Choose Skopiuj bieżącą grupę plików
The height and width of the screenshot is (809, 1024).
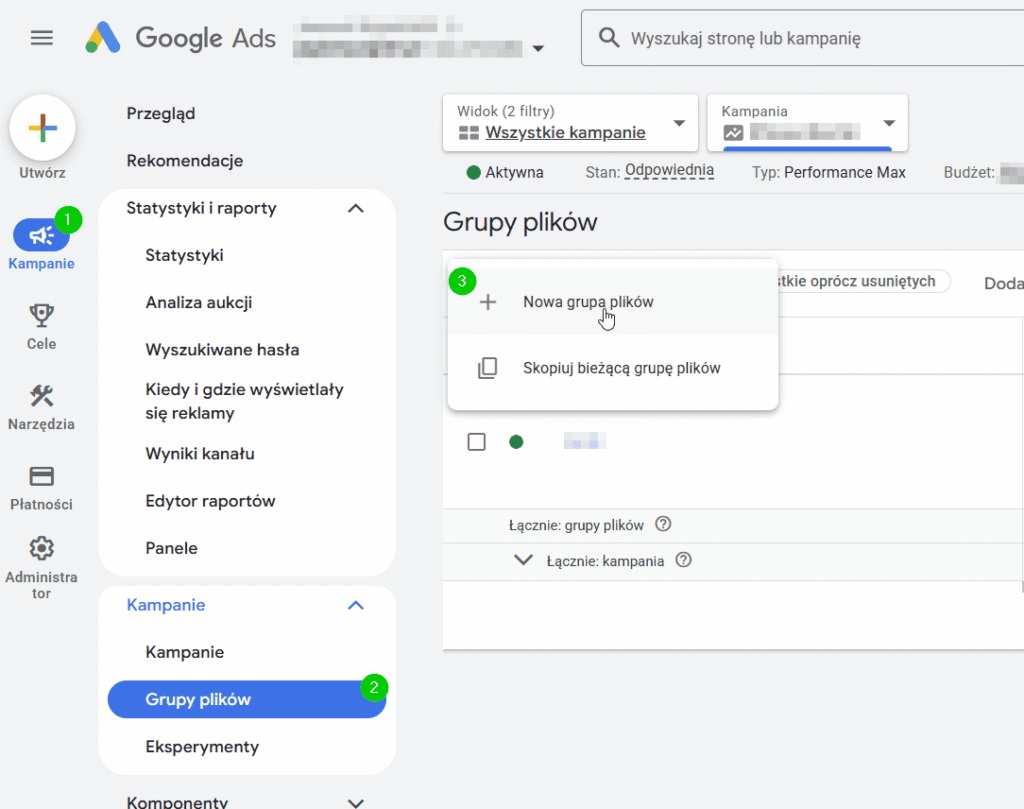(x=621, y=368)
